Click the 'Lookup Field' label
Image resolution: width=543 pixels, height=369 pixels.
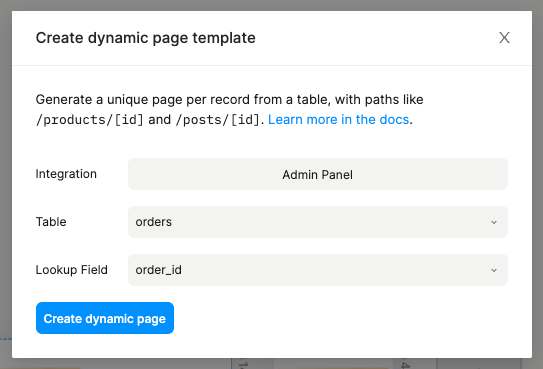[x=72, y=270]
